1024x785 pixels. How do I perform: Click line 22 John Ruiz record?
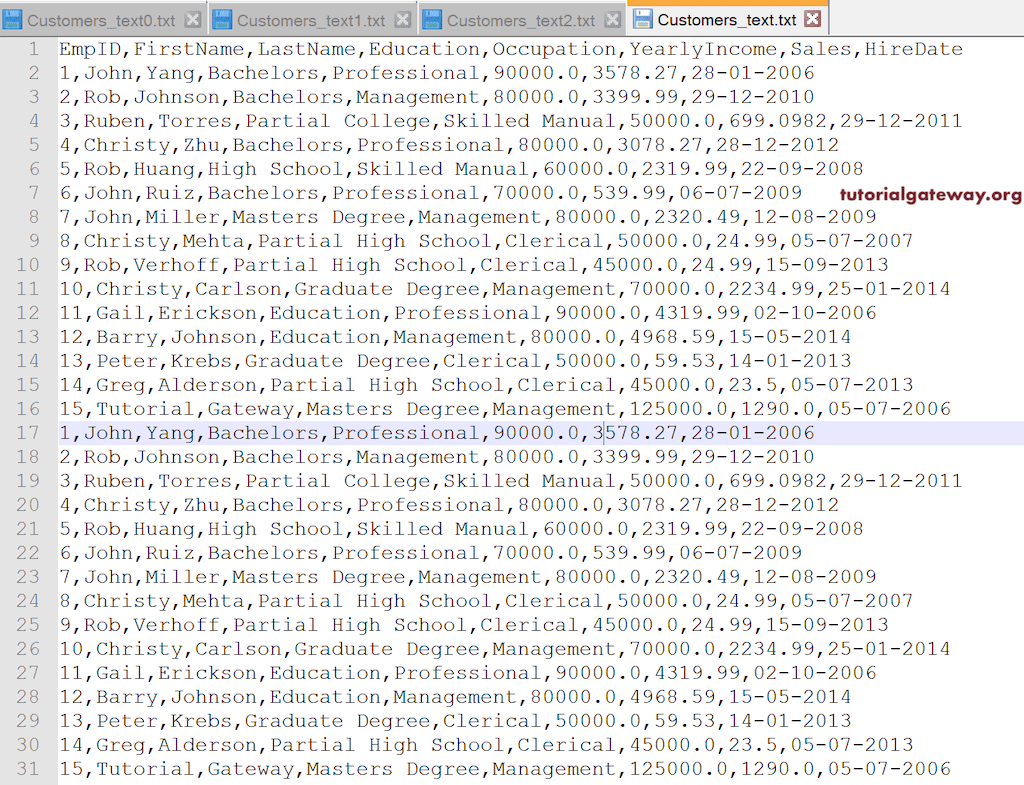coord(430,553)
